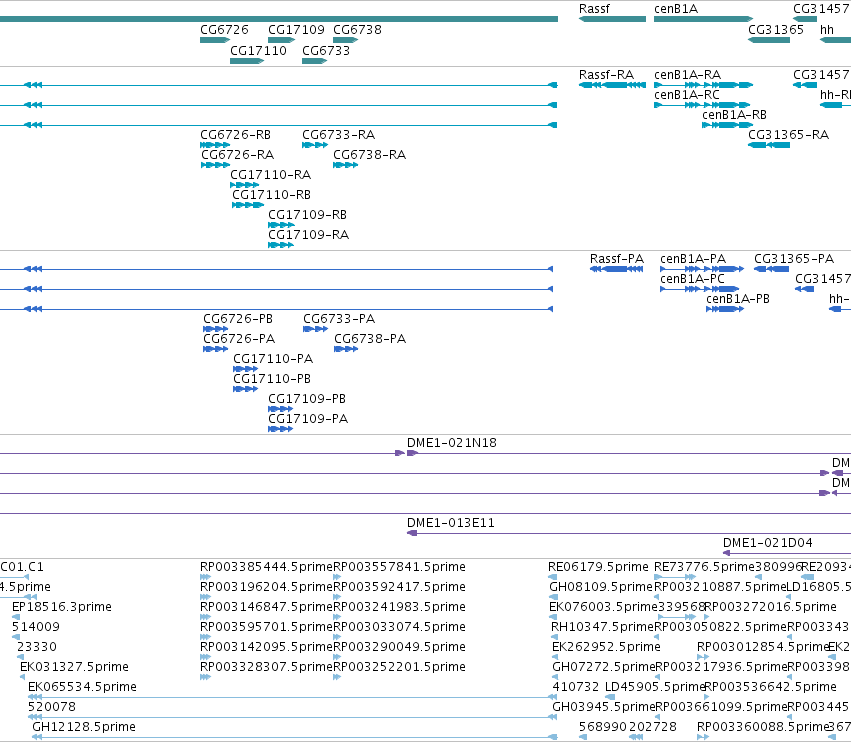Select the EK065534.5prime EST label

point(82,687)
